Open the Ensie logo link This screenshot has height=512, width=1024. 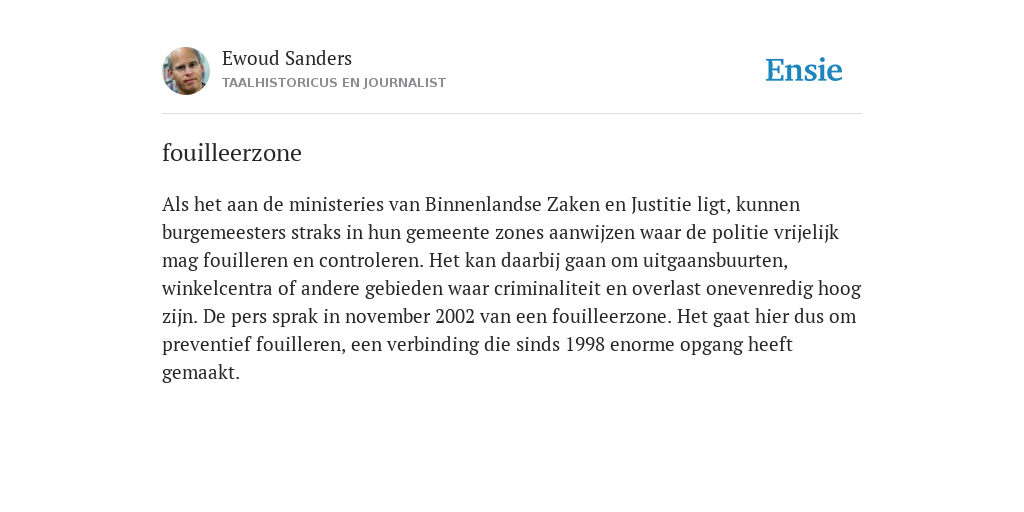(804, 70)
